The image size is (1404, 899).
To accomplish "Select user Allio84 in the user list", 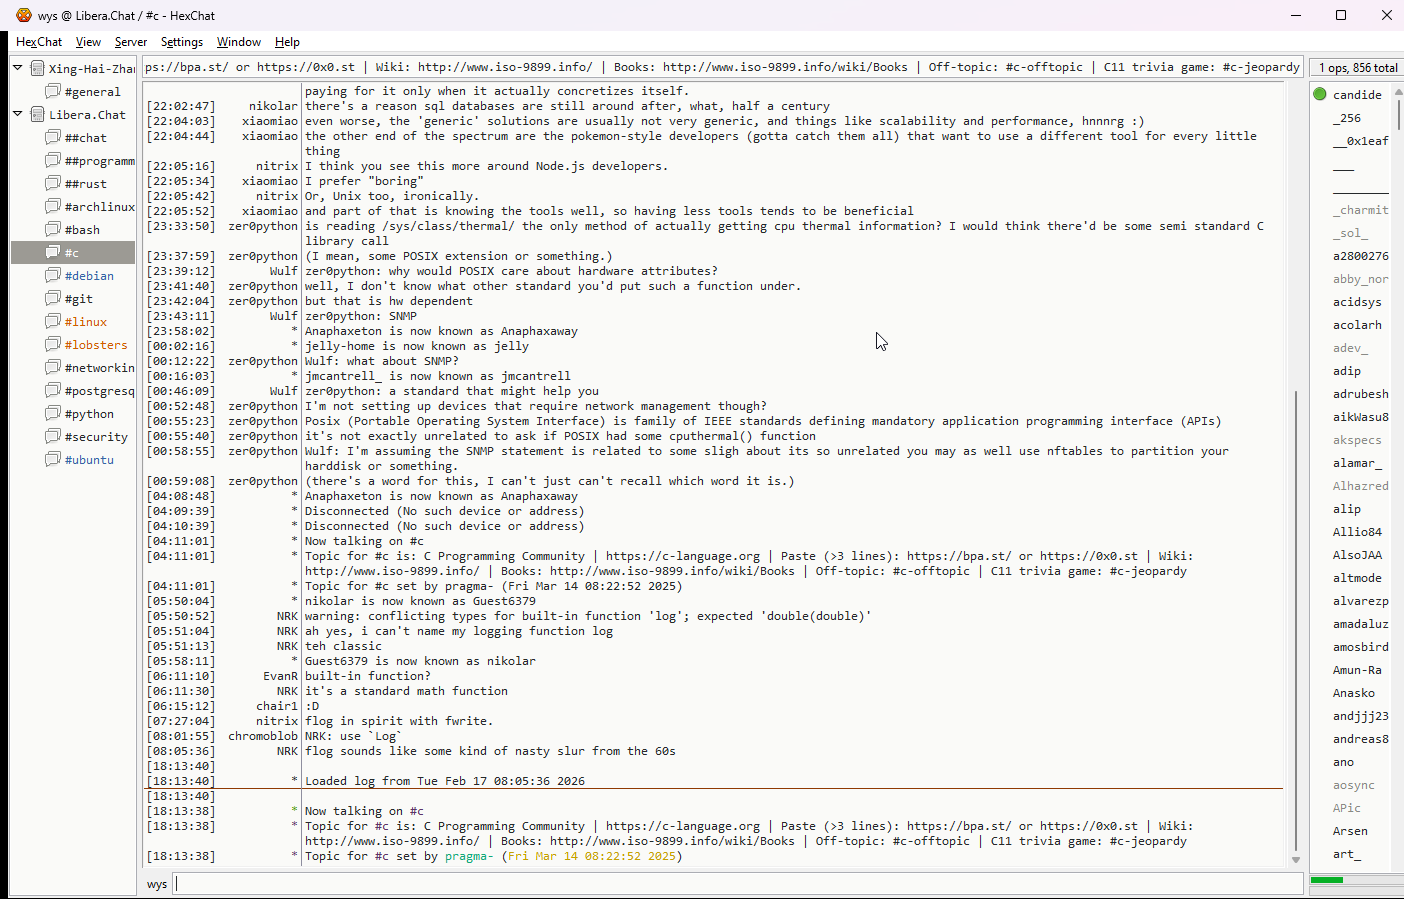I will click(1357, 532).
